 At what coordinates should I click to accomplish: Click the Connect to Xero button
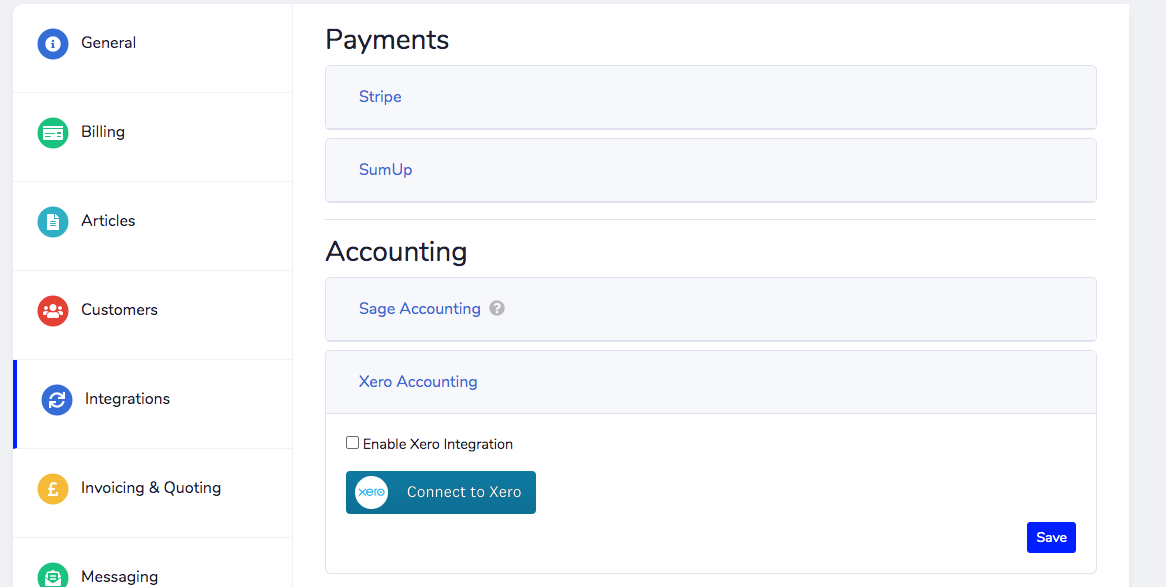coord(441,493)
